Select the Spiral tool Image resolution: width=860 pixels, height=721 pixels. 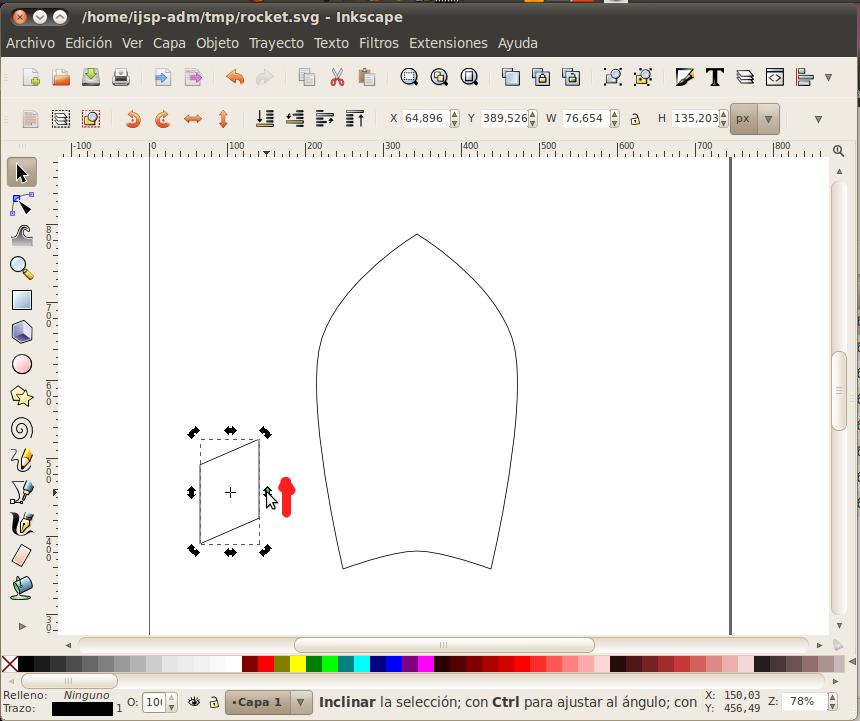[22, 428]
